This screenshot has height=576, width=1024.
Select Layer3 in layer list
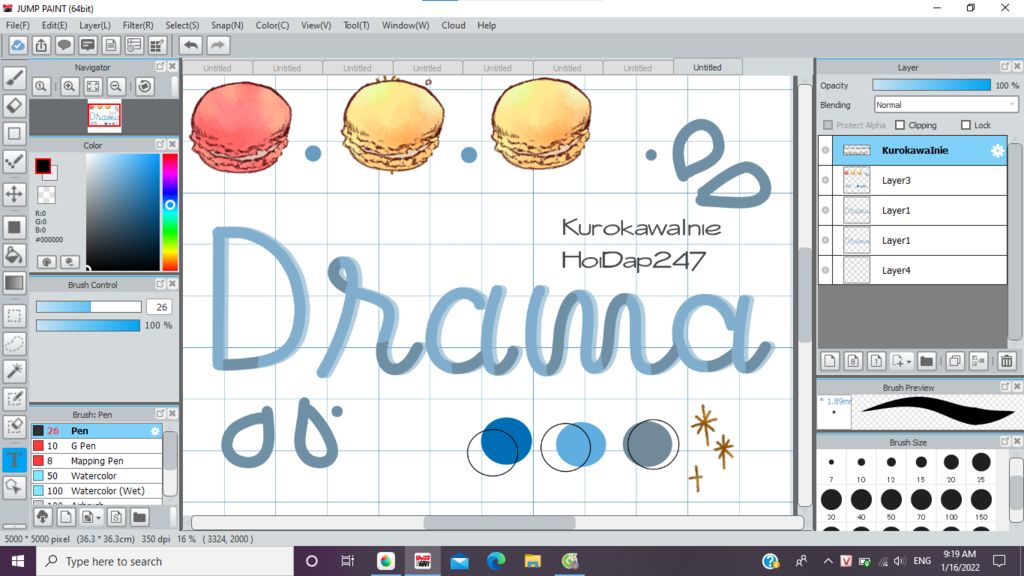coord(913,180)
